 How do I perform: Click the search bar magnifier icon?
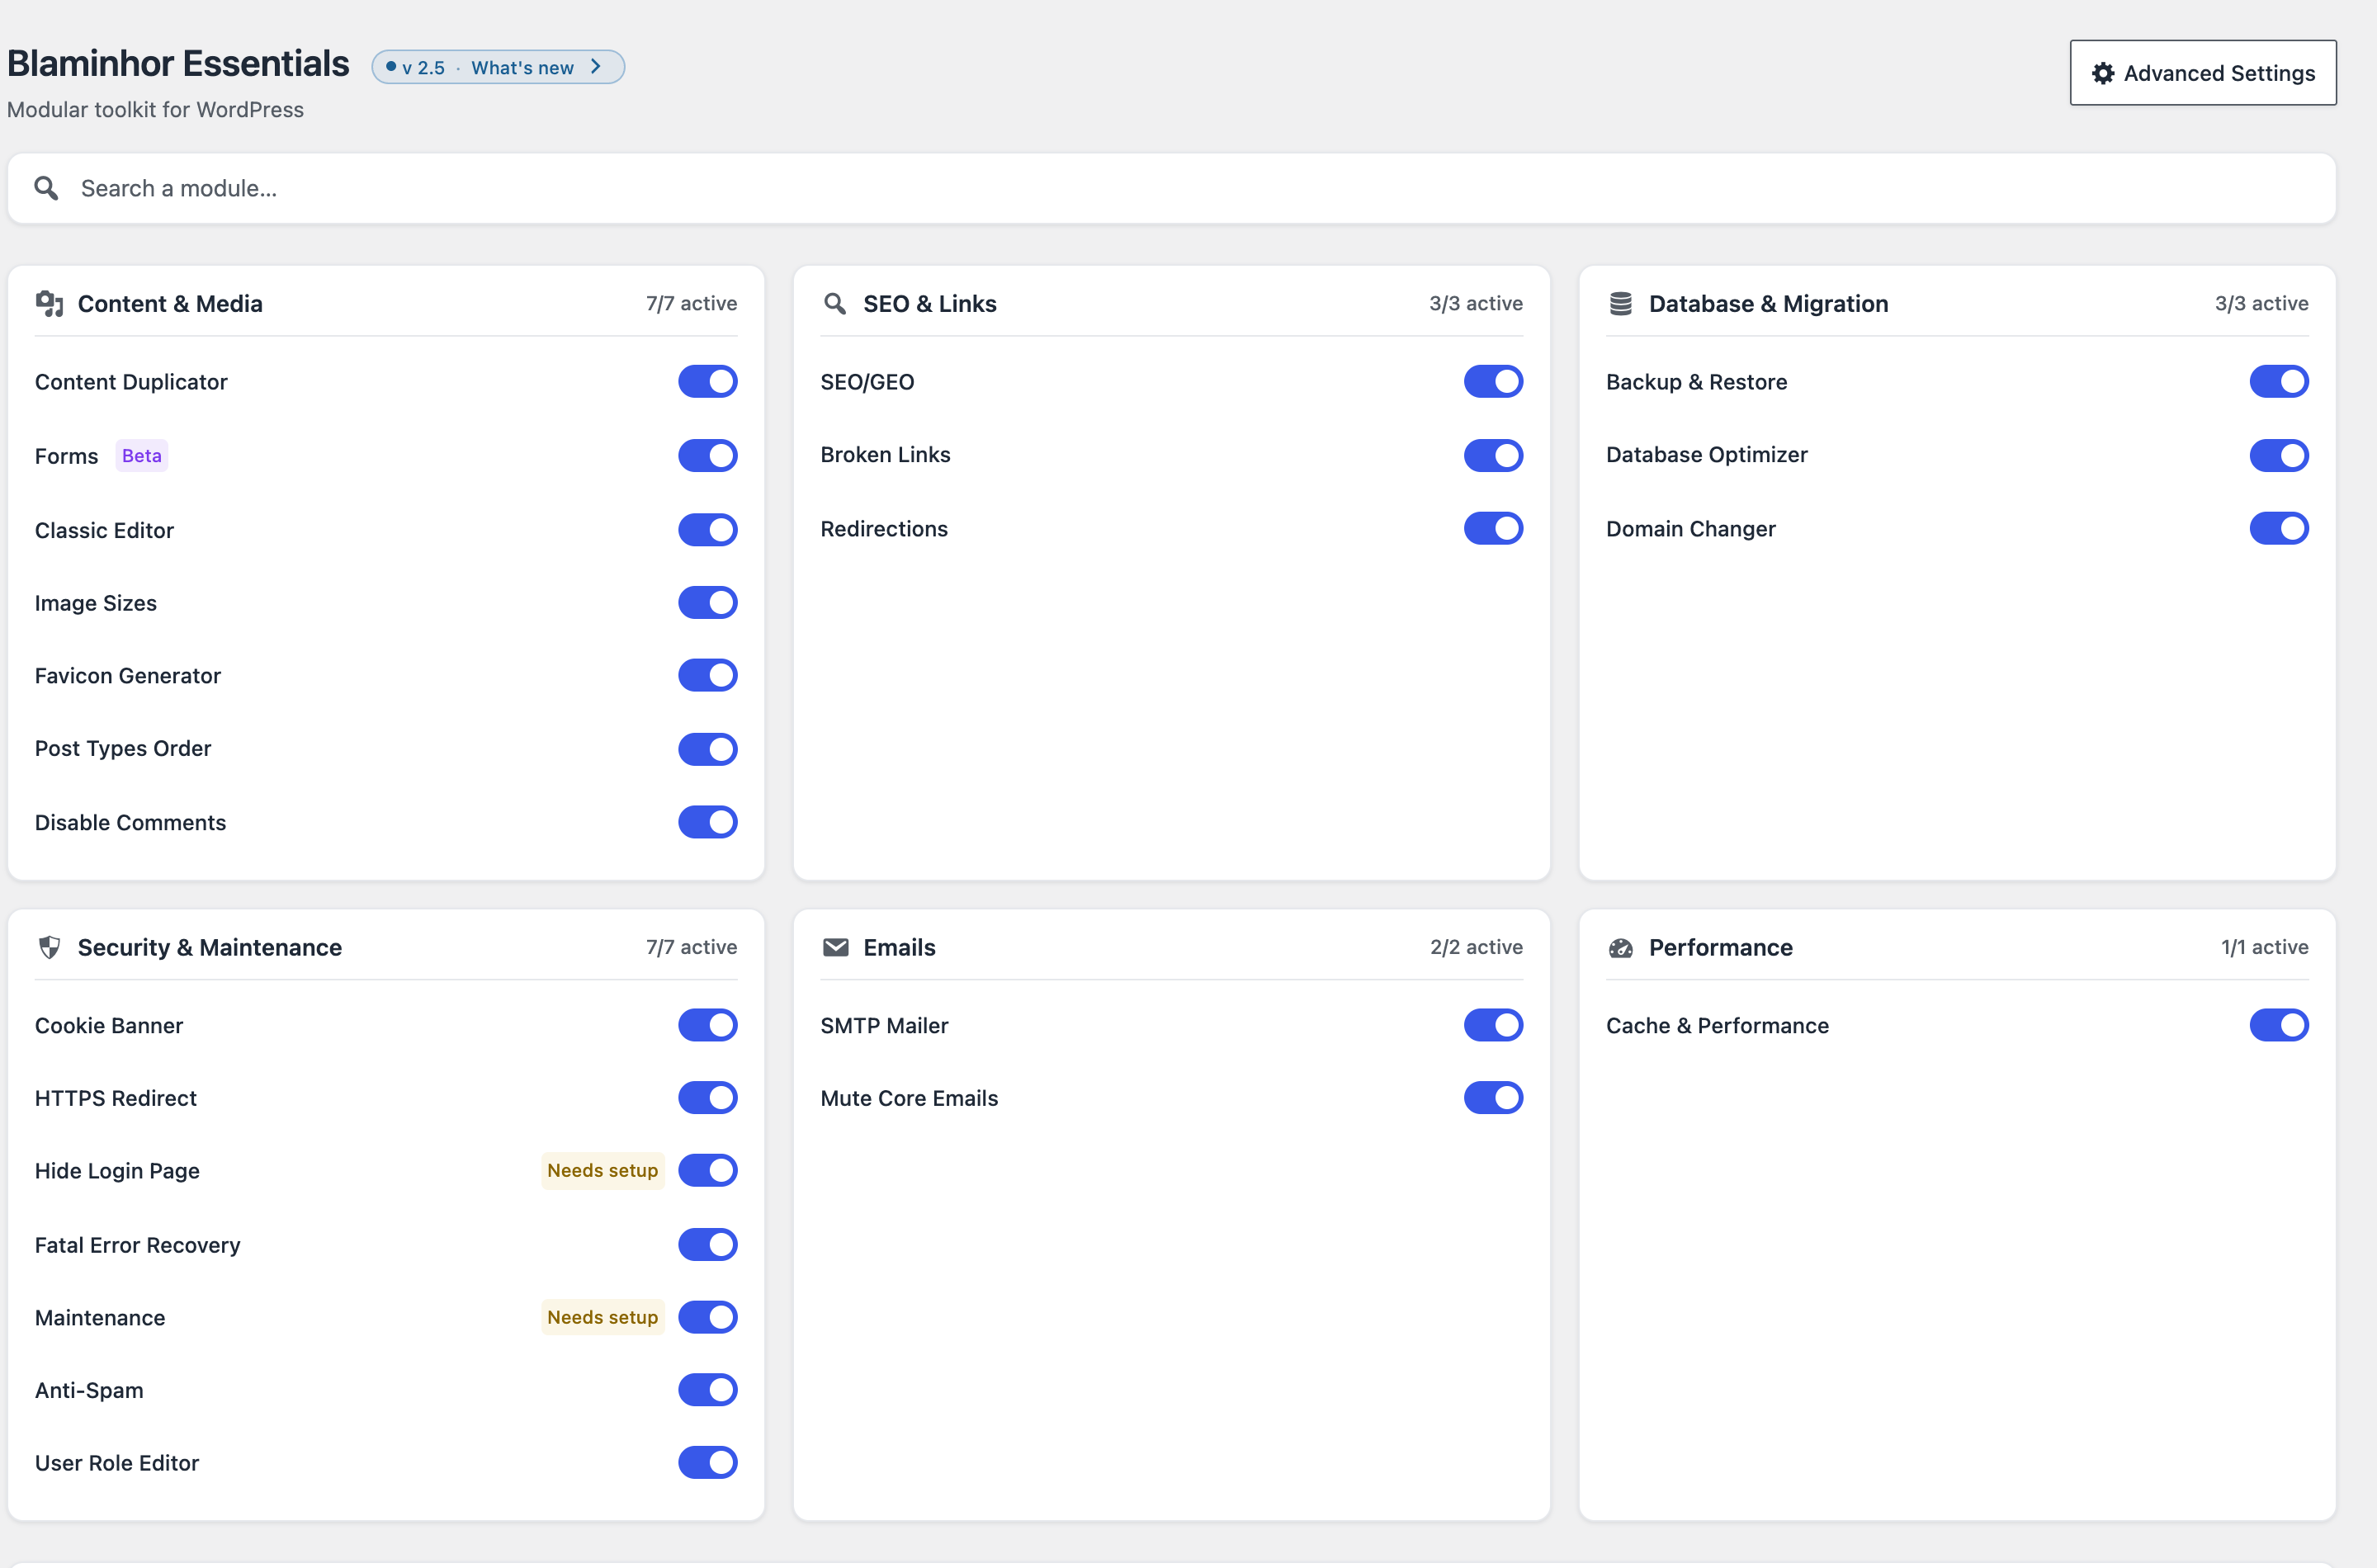46,188
